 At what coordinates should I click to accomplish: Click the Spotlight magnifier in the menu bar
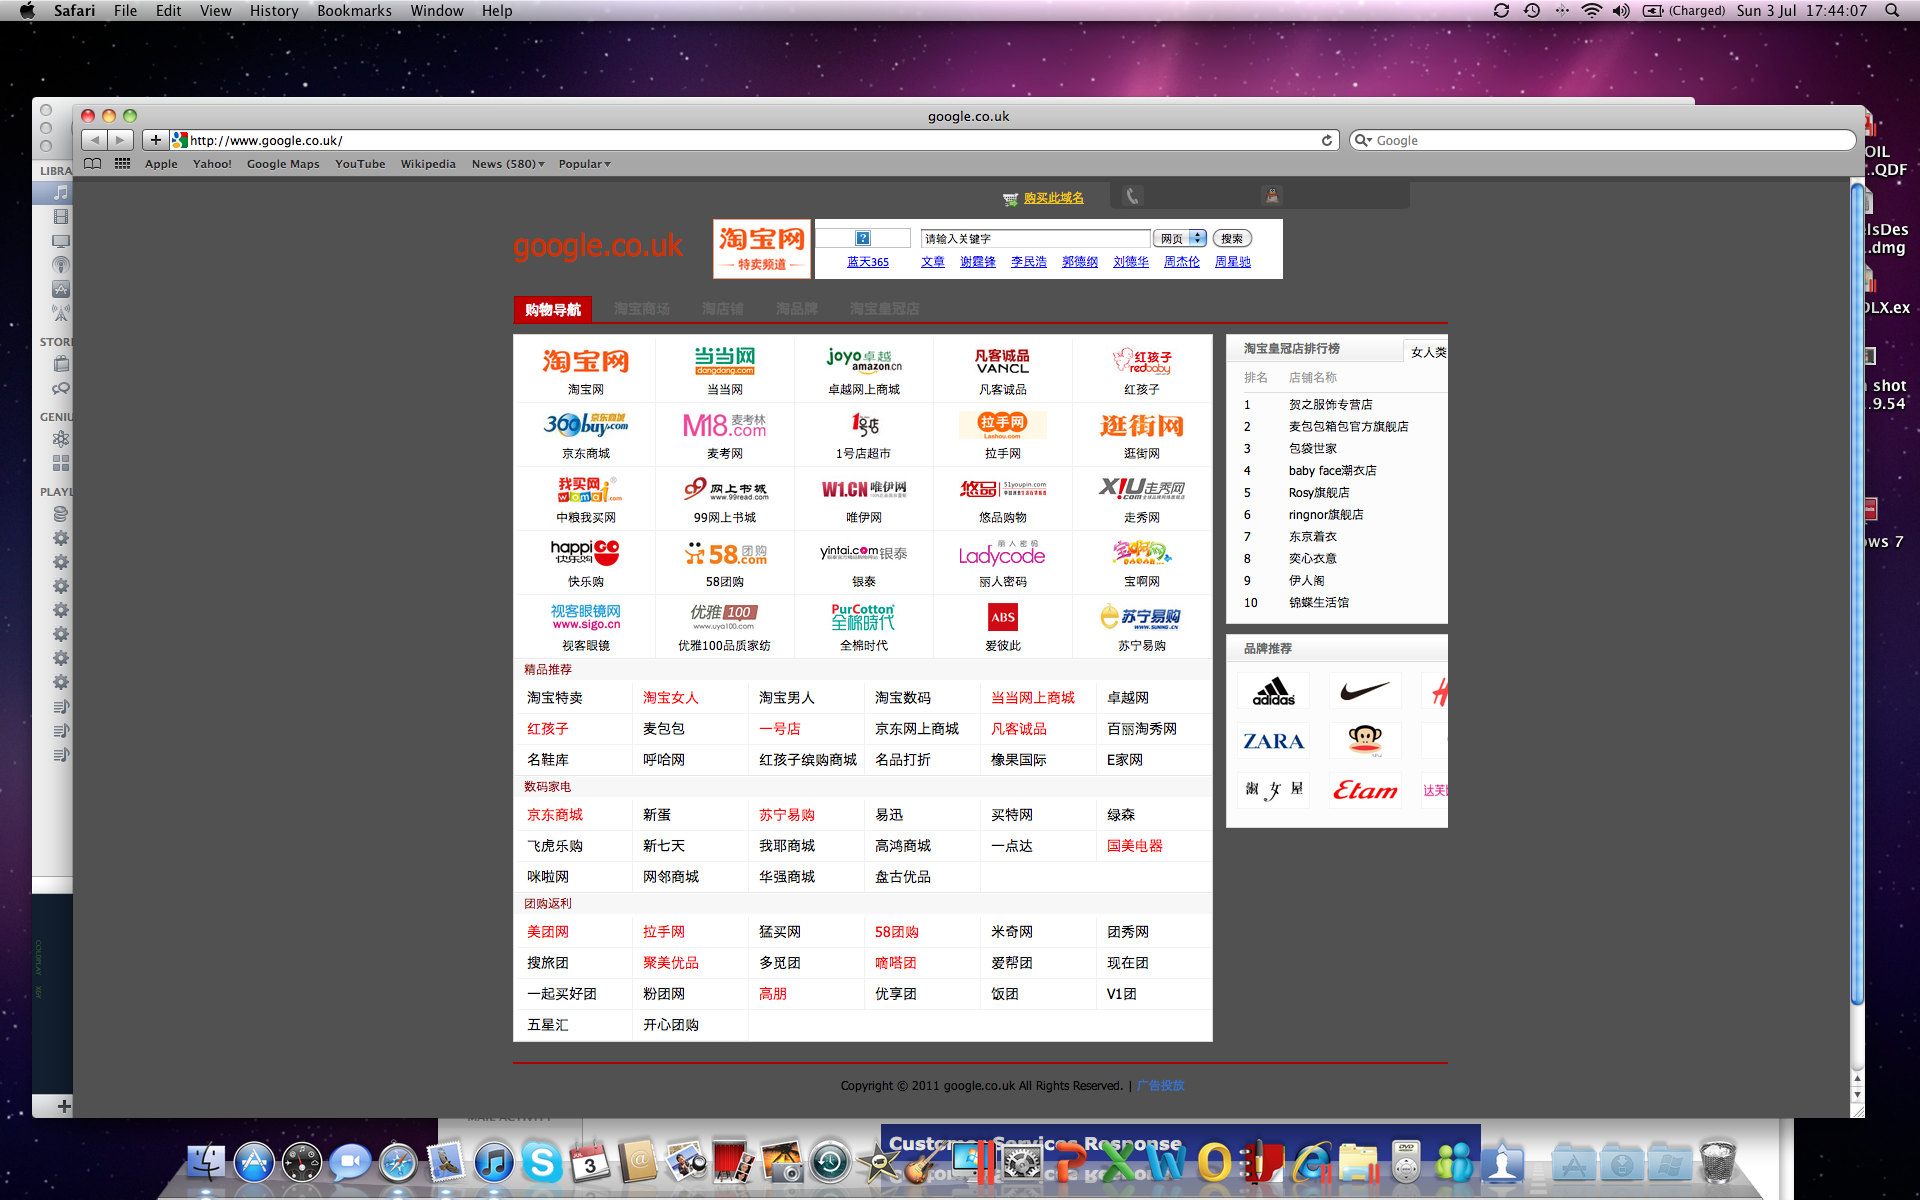[1892, 10]
